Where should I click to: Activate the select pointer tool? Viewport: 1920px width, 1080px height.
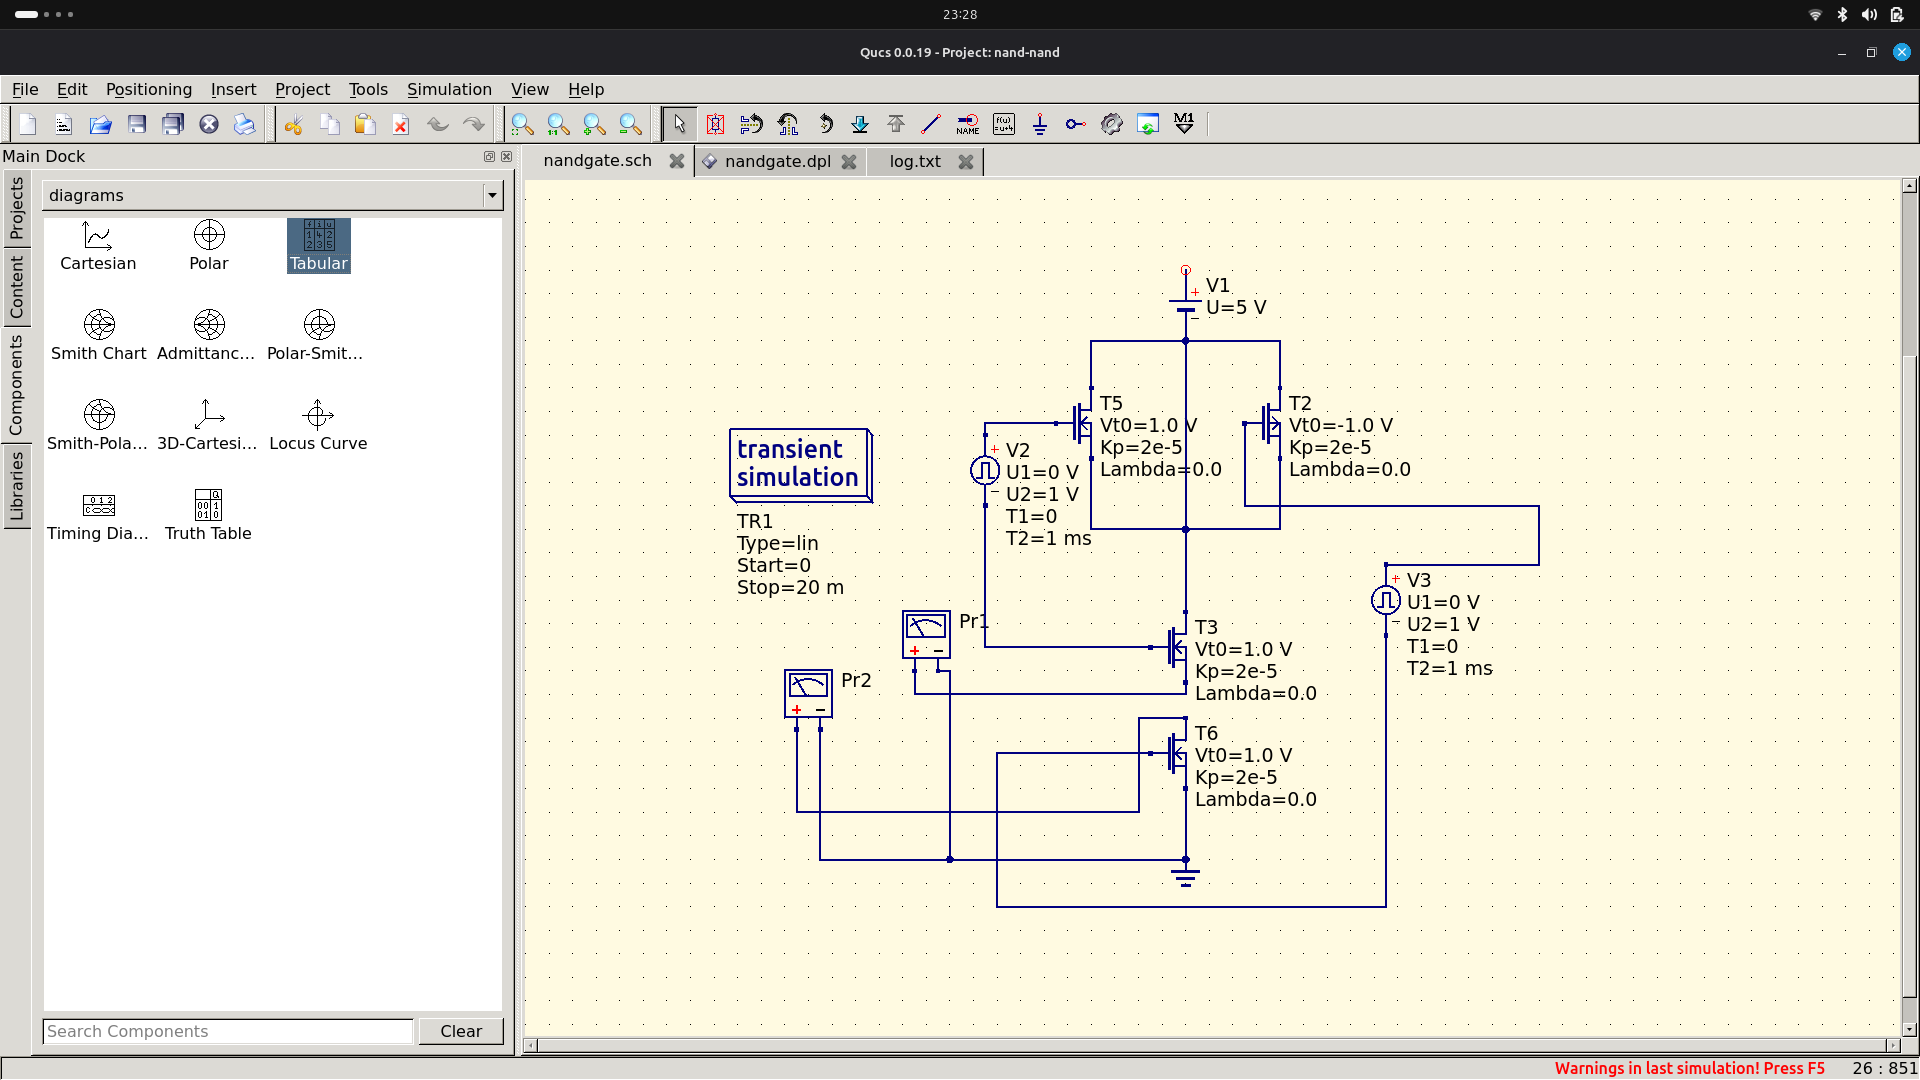pyautogui.click(x=679, y=124)
